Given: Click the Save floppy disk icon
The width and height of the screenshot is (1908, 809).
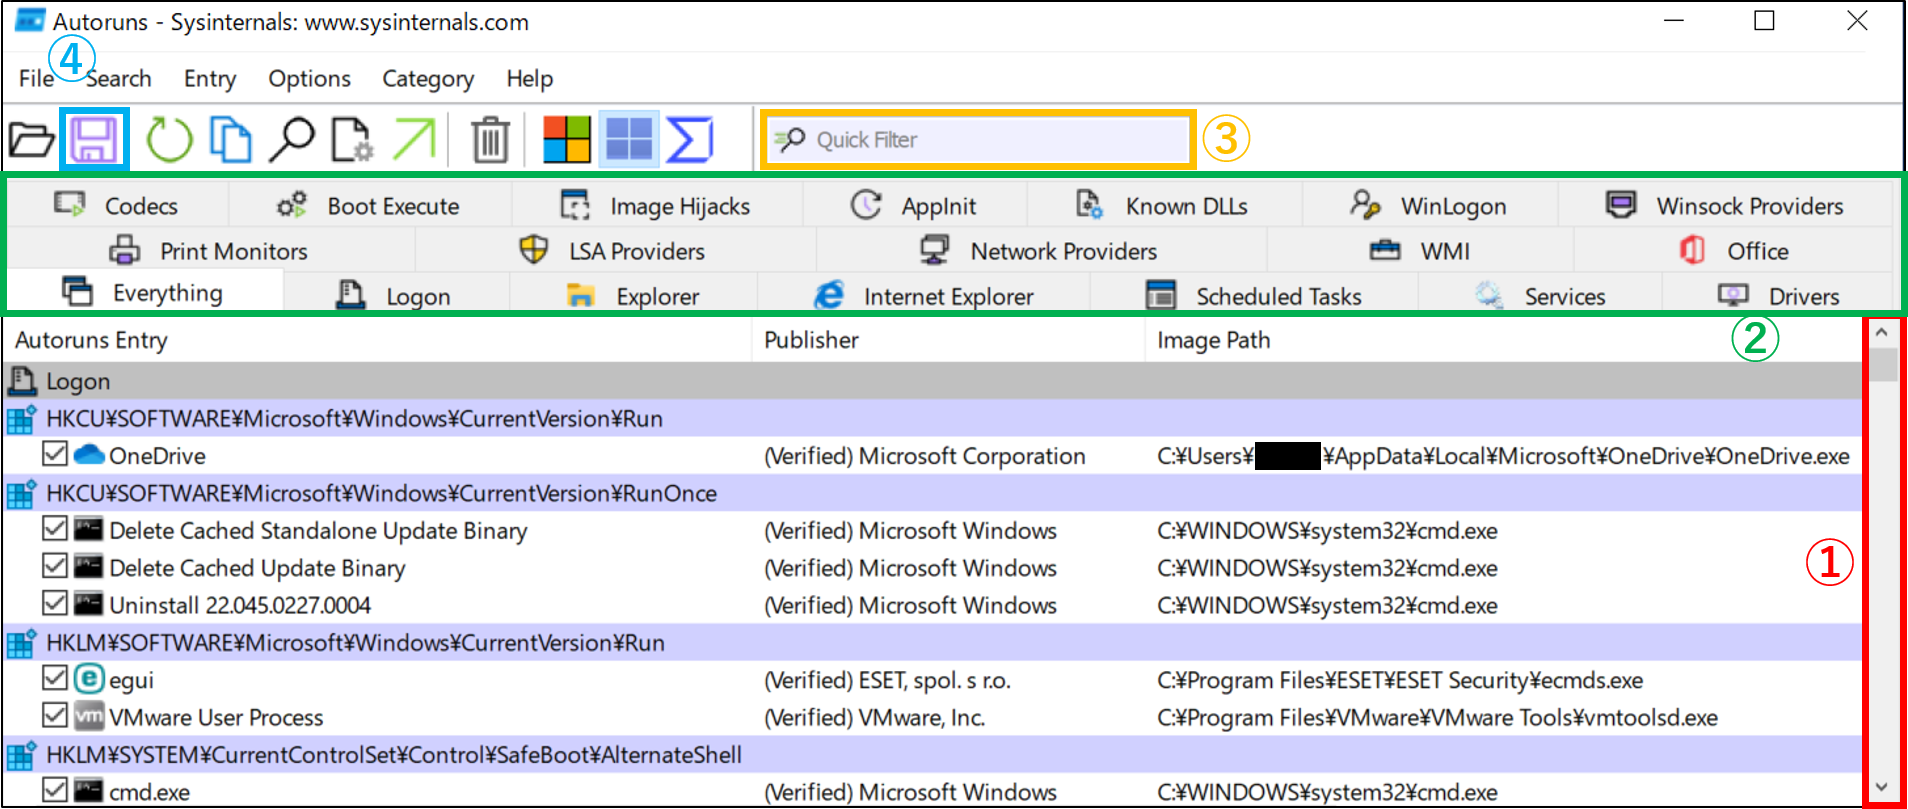Looking at the screenshot, I should pyautogui.click(x=93, y=139).
